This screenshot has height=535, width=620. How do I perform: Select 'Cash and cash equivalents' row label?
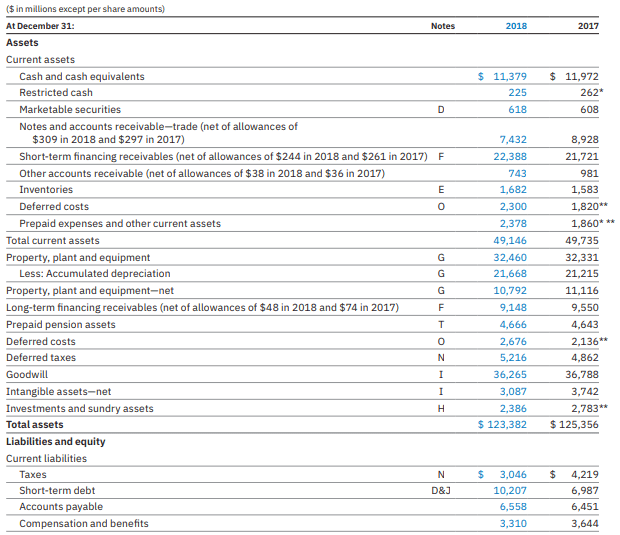82,76
